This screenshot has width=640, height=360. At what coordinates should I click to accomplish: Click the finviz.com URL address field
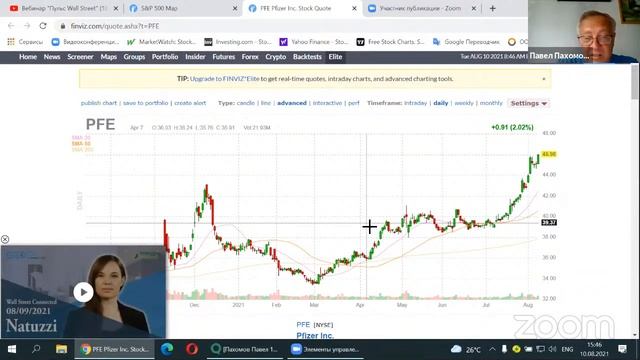click(x=115, y=26)
